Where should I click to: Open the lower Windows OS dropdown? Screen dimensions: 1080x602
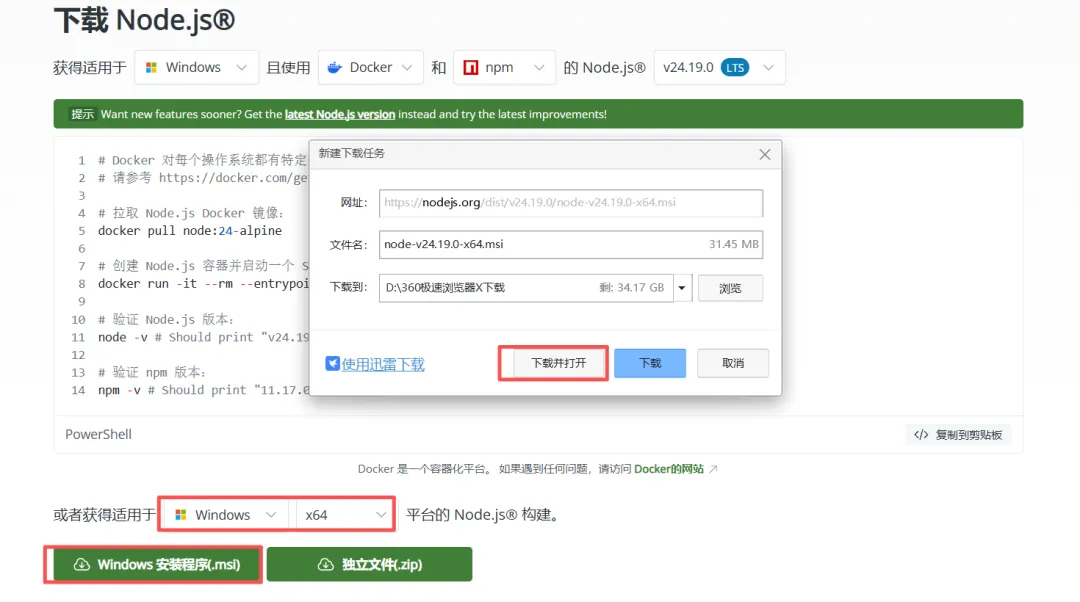click(x=227, y=515)
